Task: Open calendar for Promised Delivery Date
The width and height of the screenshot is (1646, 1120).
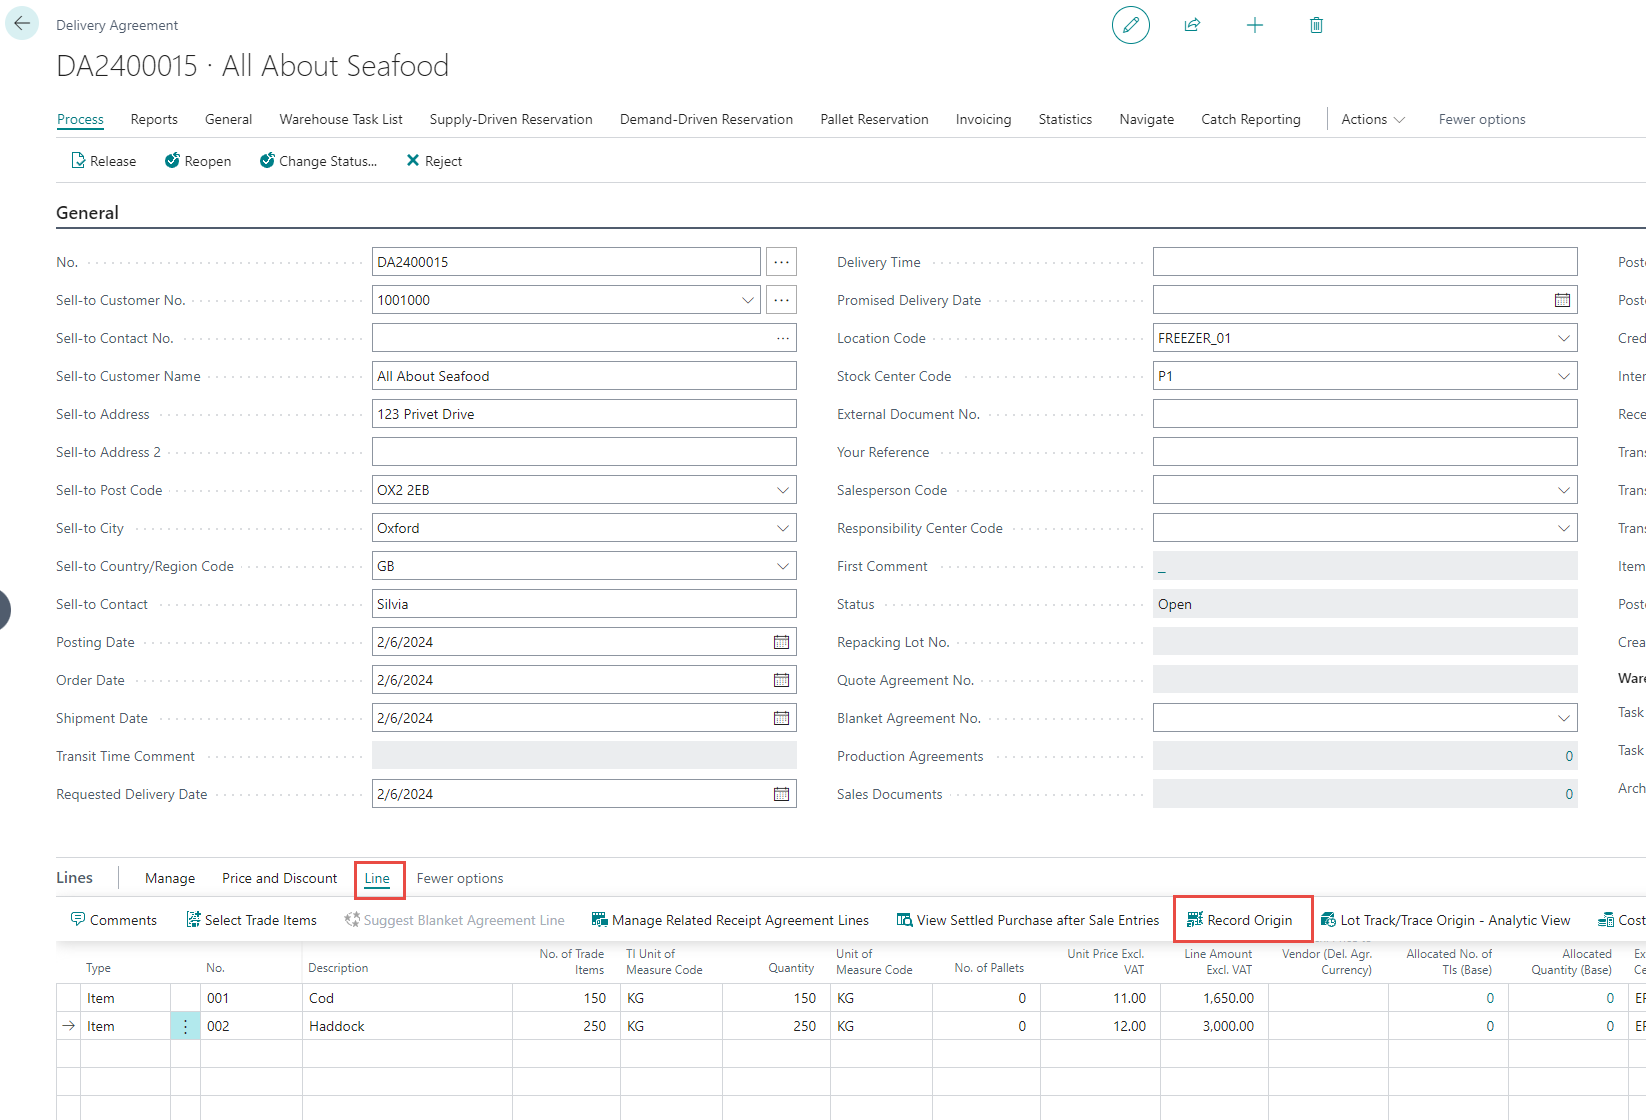Action: (1562, 300)
